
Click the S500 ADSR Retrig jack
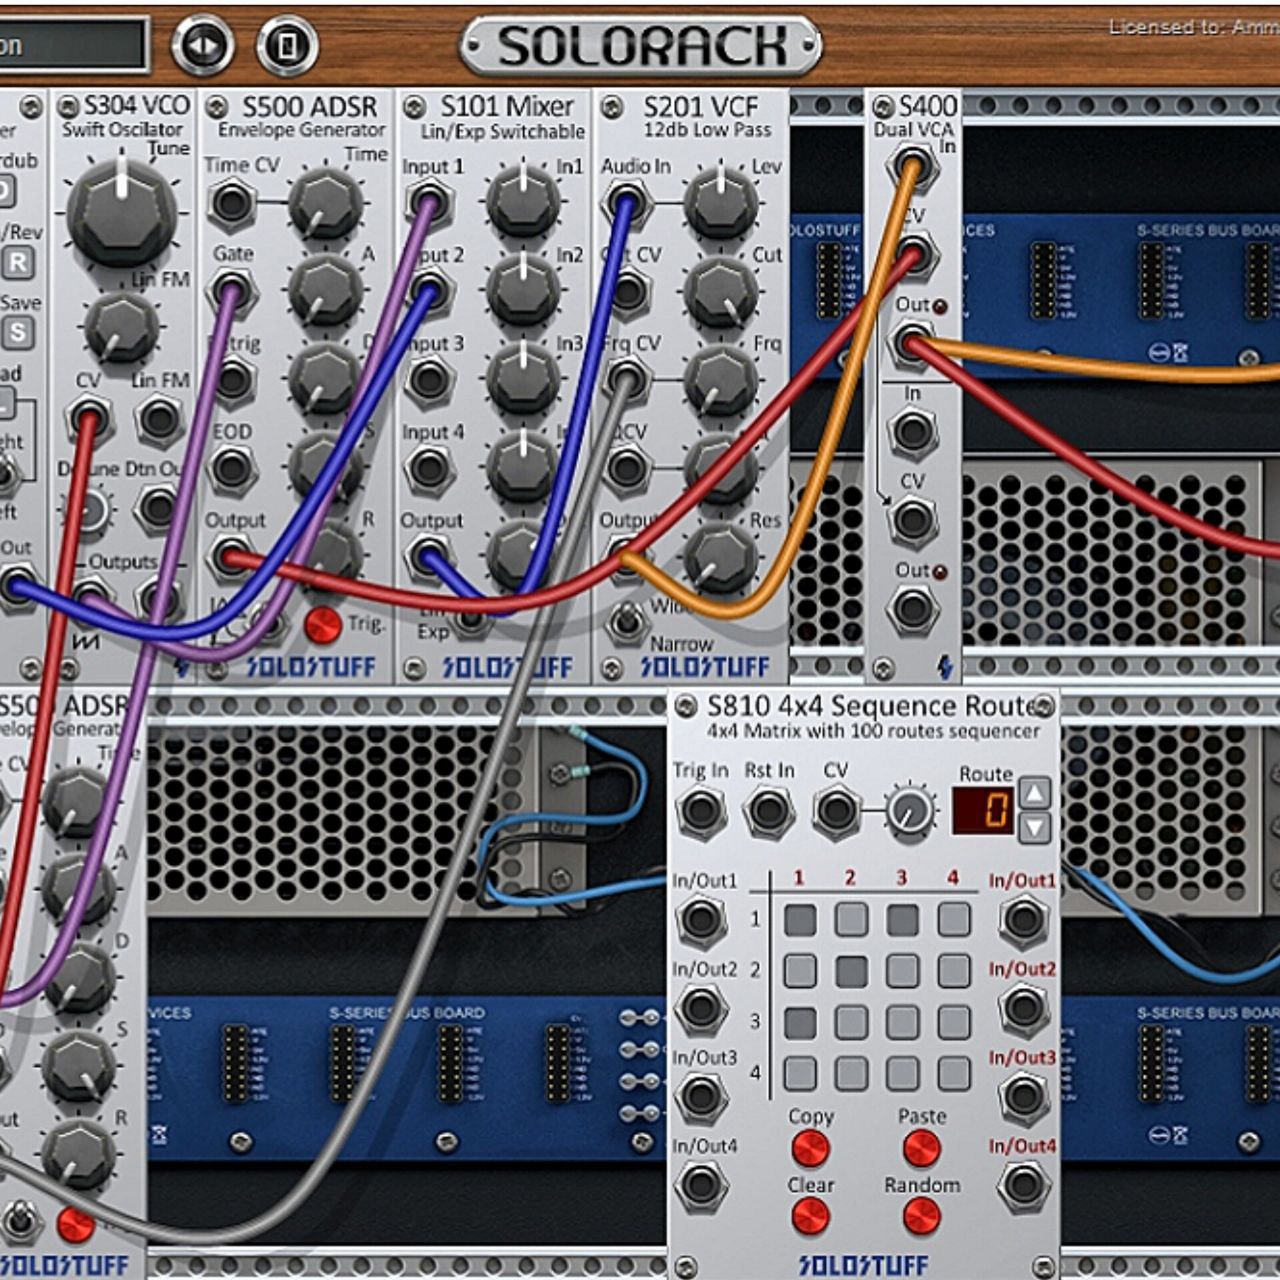coord(232,380)
